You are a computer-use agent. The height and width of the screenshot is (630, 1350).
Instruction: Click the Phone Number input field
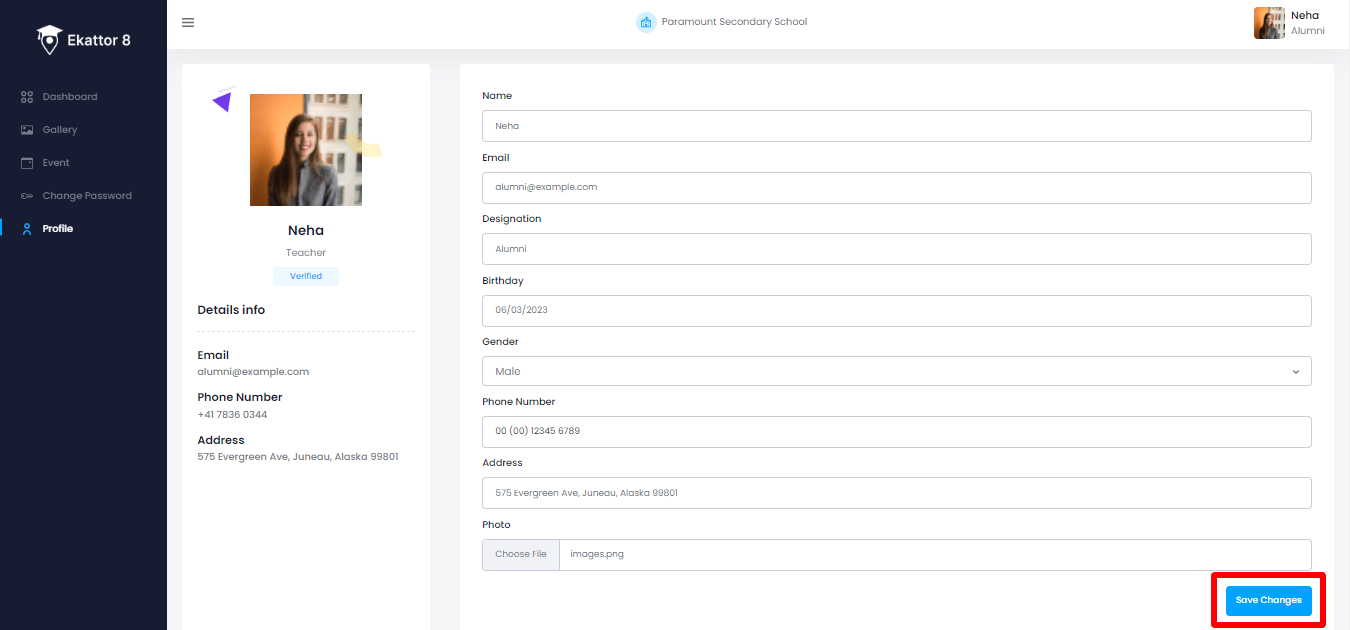click(895, 431)
